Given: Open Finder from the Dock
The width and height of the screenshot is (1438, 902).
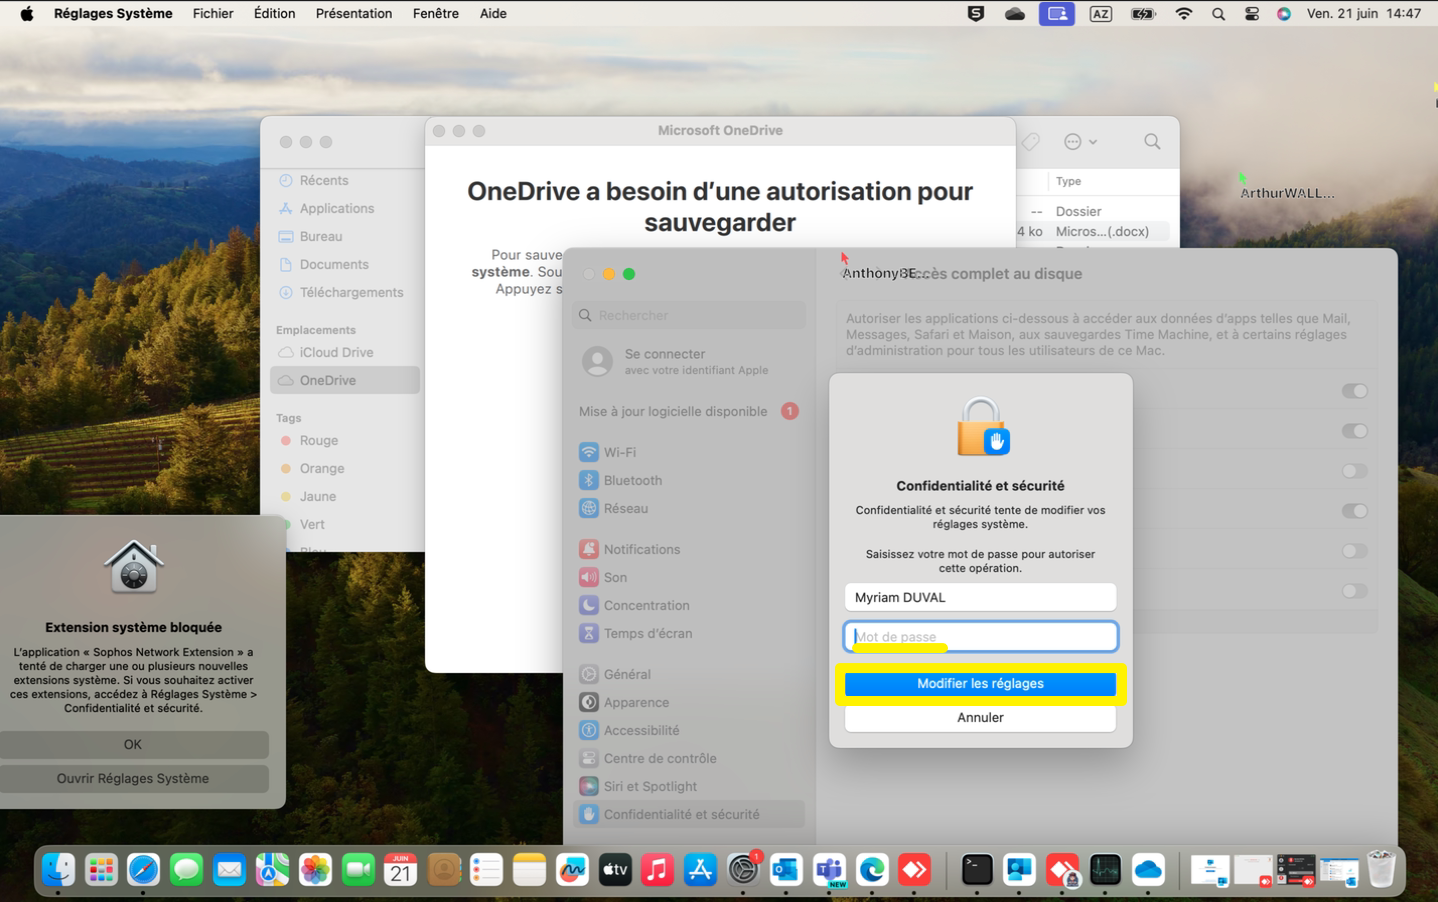Looking at the screenshot, I should coord(58,870).
